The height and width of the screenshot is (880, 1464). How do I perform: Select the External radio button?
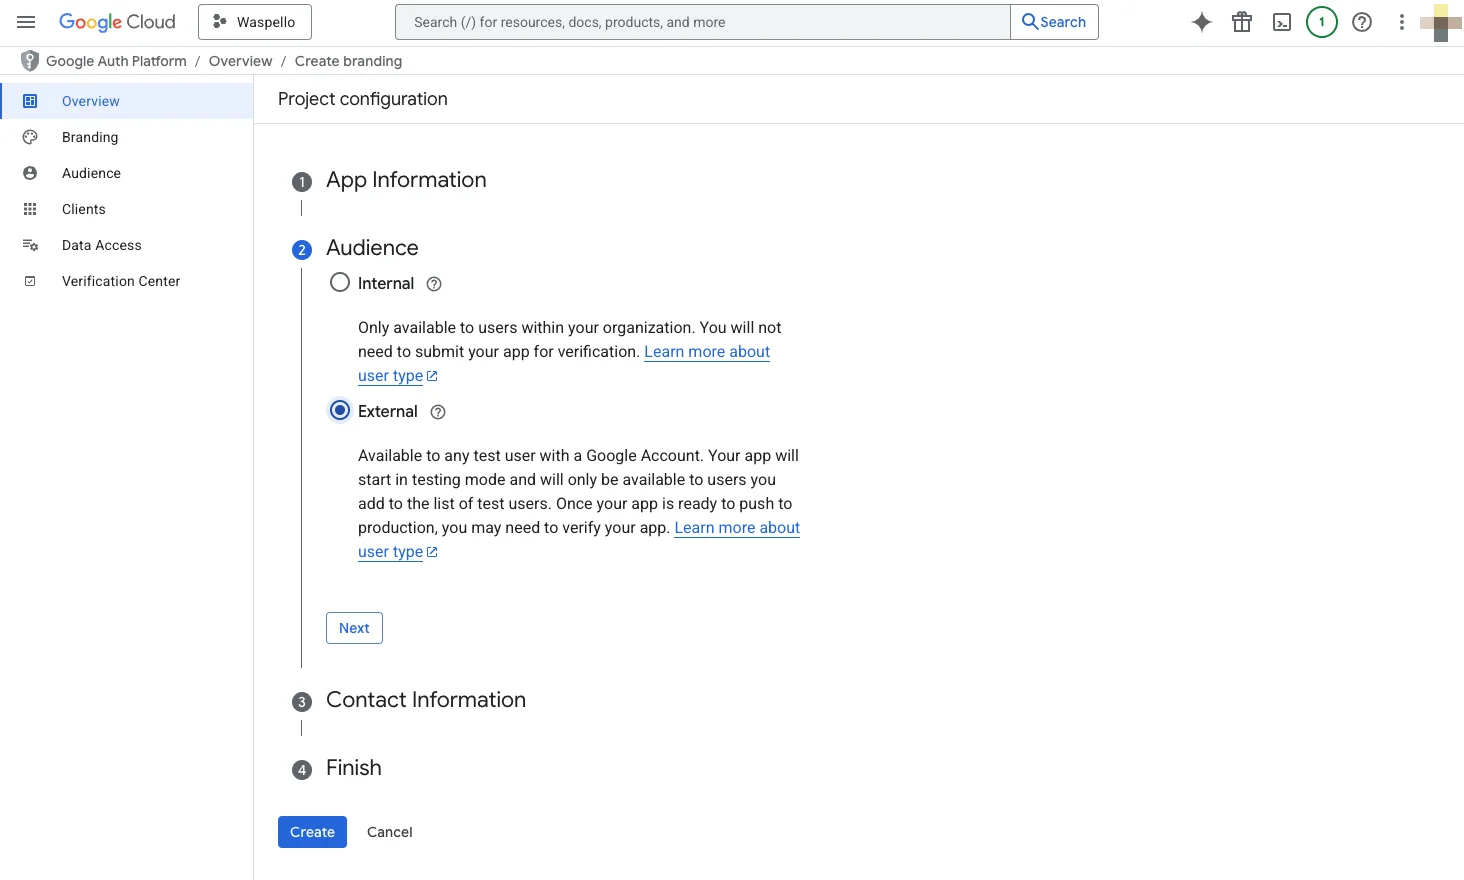pyautogui.click(x=340, y=410)
